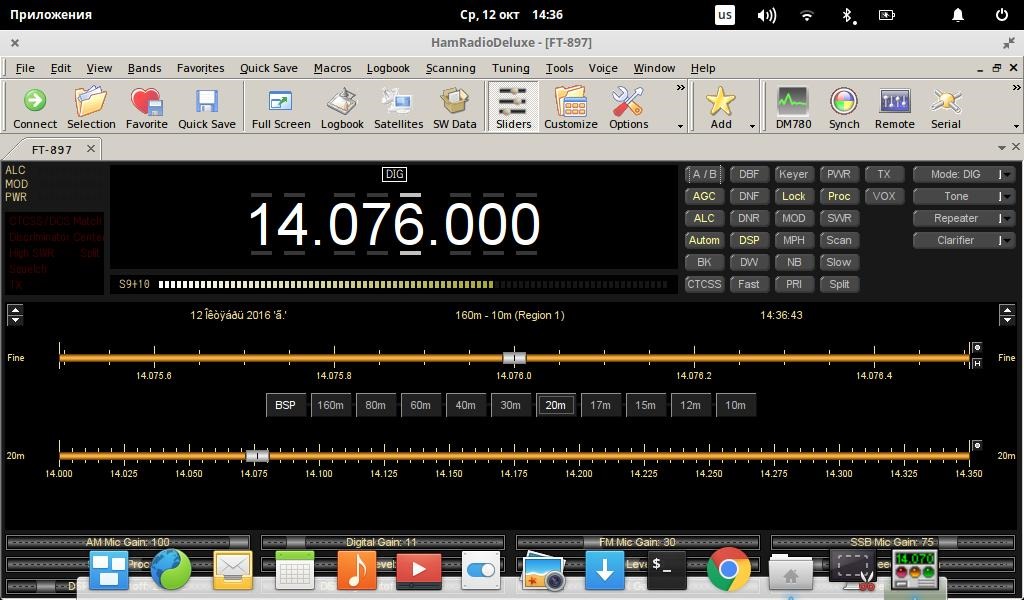Open the tab list dropdown arrow

point(1001,148)
